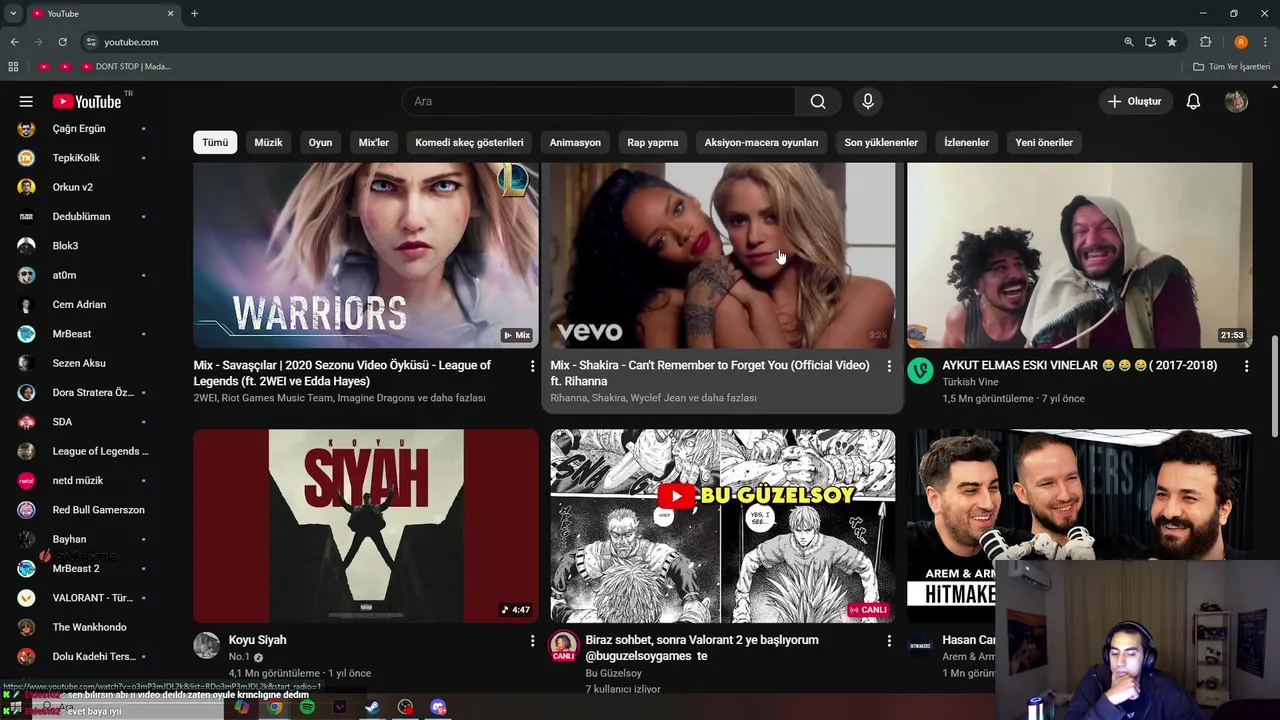Screen dimensions: 1280x720
Task: Click the search magnifier button
Action: pyautogui.click(x=818, y=101)
